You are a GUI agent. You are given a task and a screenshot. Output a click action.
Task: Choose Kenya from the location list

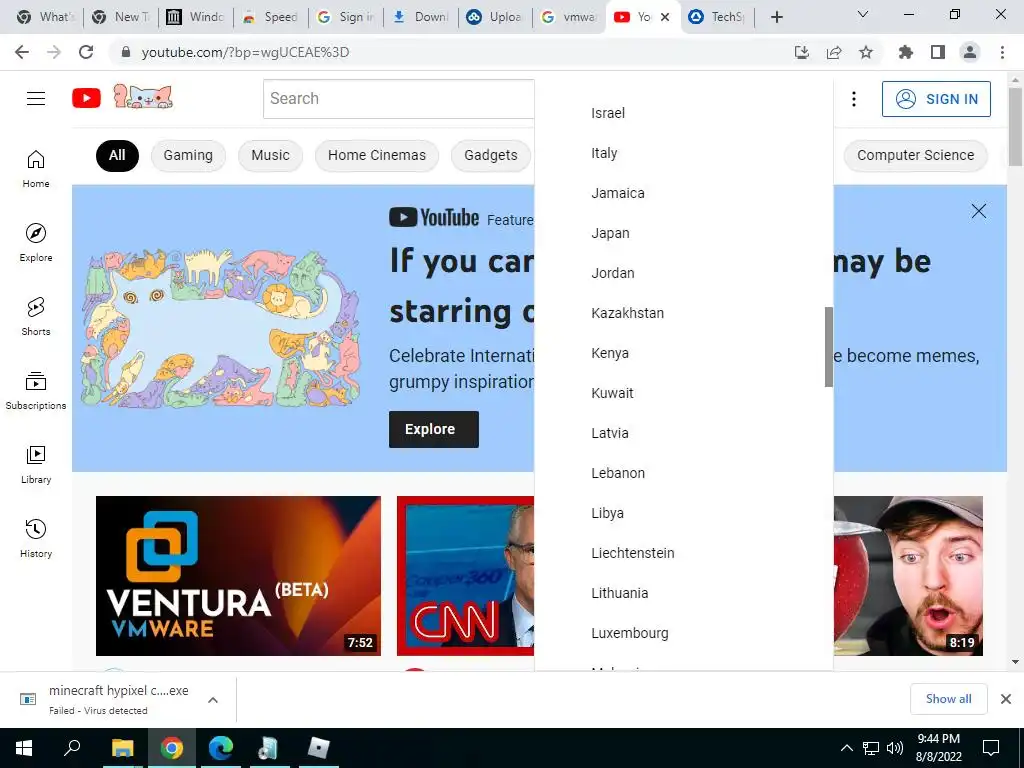click(x=684, y=353)
